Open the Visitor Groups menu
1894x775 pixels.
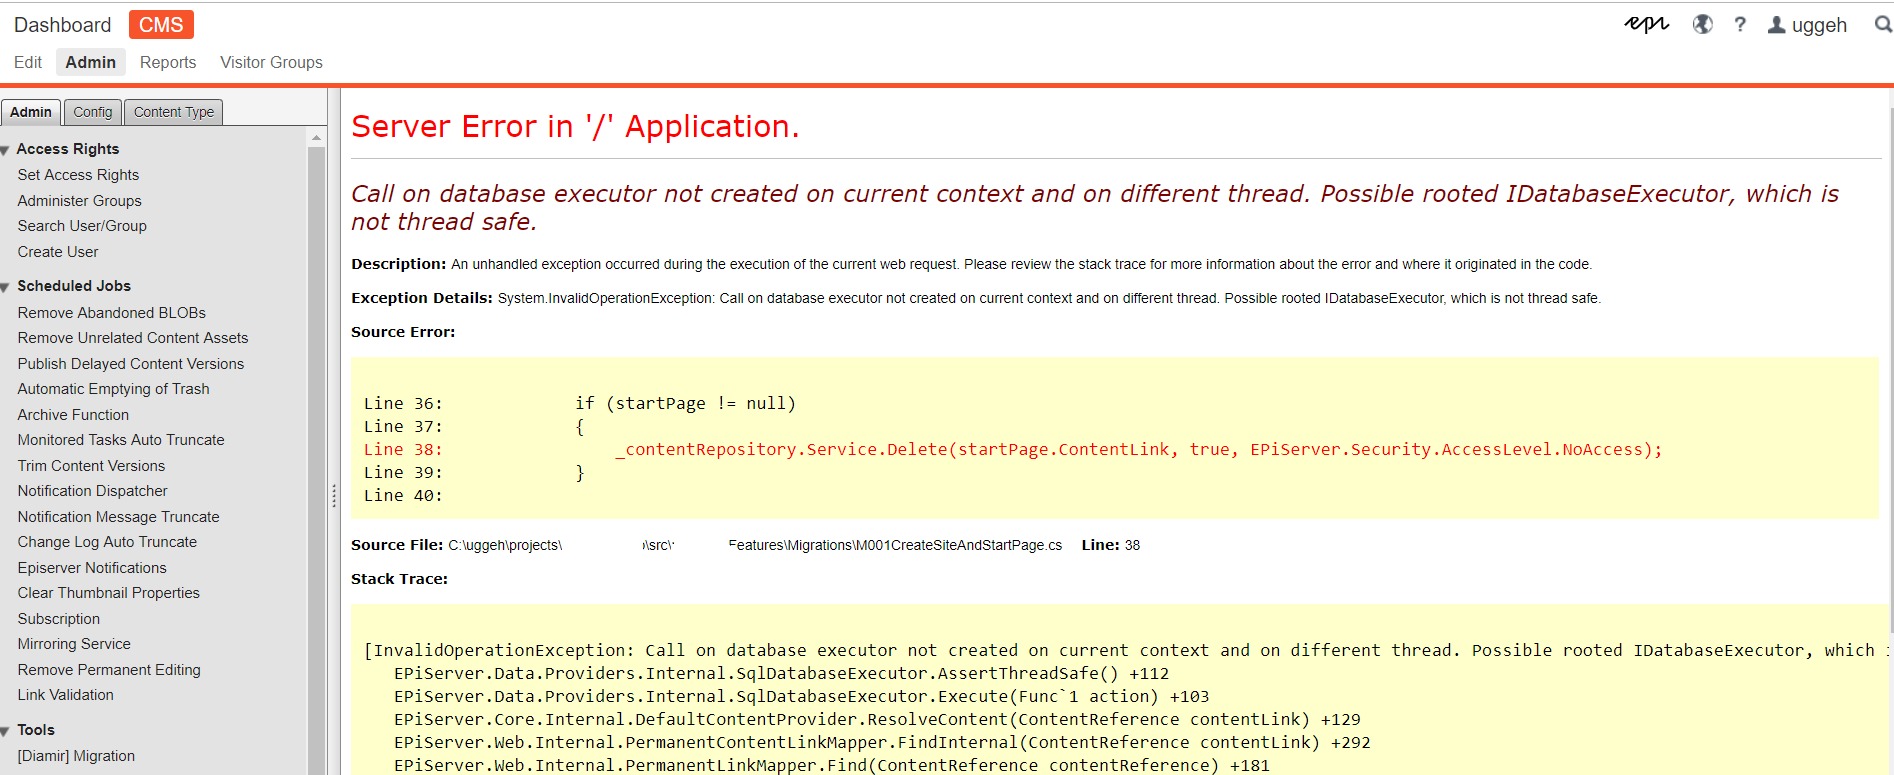click(271, 62)
